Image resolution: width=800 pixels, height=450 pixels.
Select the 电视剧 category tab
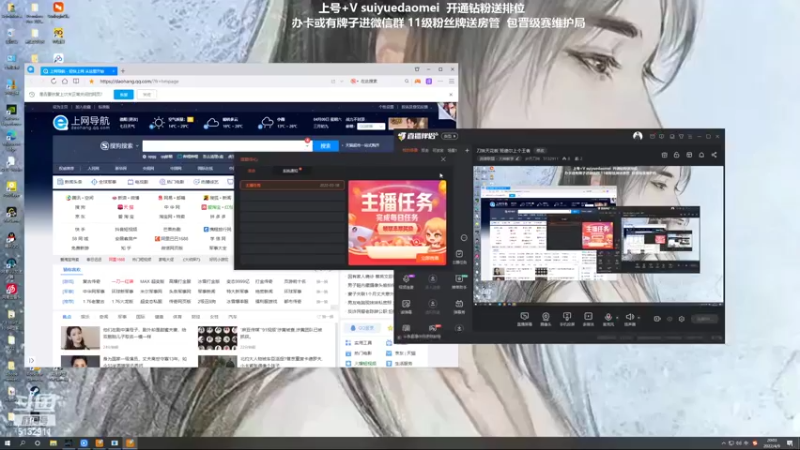138,182
